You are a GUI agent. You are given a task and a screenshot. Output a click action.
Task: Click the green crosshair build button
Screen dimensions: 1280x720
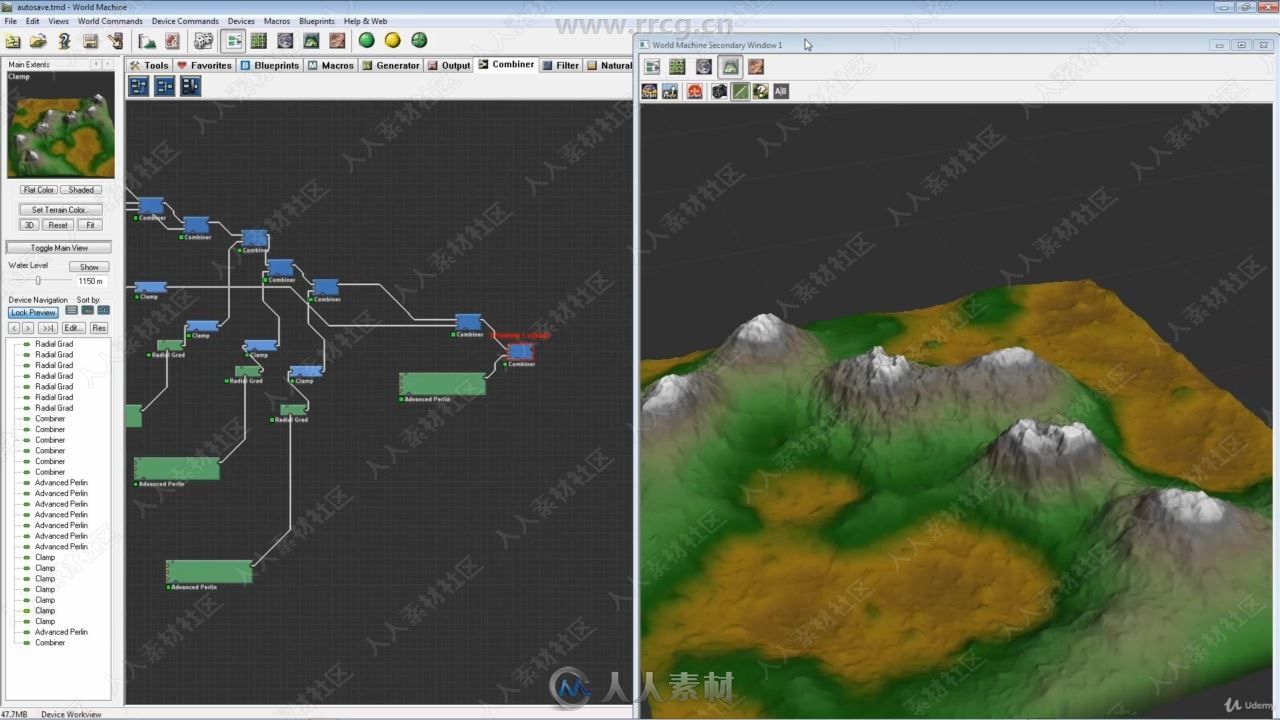pos(419,41)
